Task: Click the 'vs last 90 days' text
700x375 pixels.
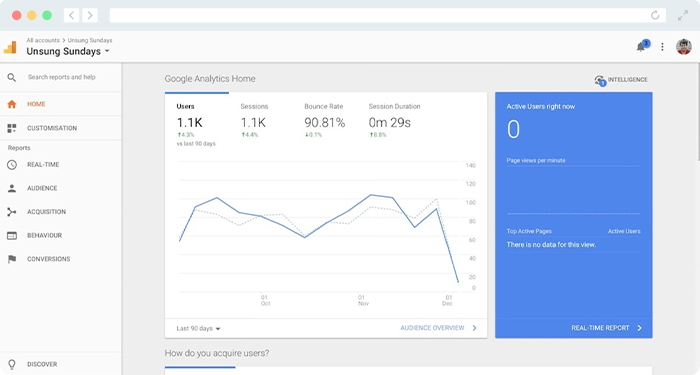Action: click(196, 144)
